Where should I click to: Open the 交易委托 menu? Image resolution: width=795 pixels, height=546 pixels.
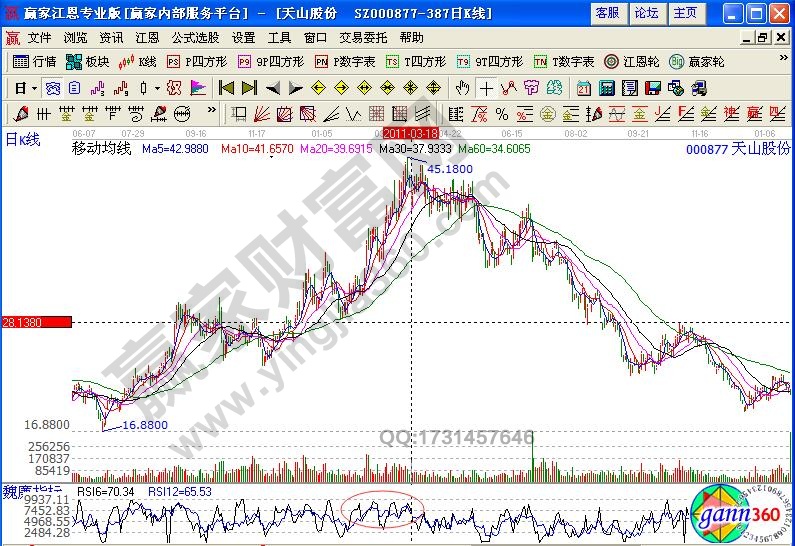(363, 38)
